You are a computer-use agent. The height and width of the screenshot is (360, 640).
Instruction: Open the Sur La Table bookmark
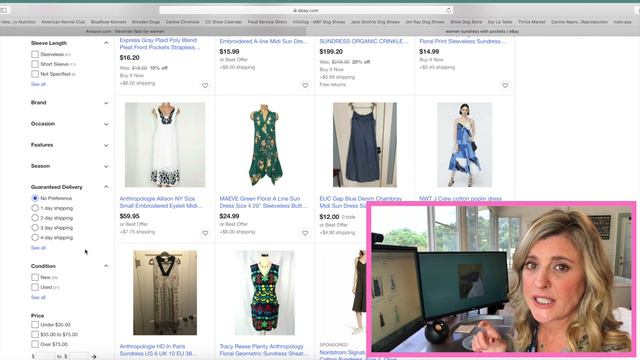(500, 22)
